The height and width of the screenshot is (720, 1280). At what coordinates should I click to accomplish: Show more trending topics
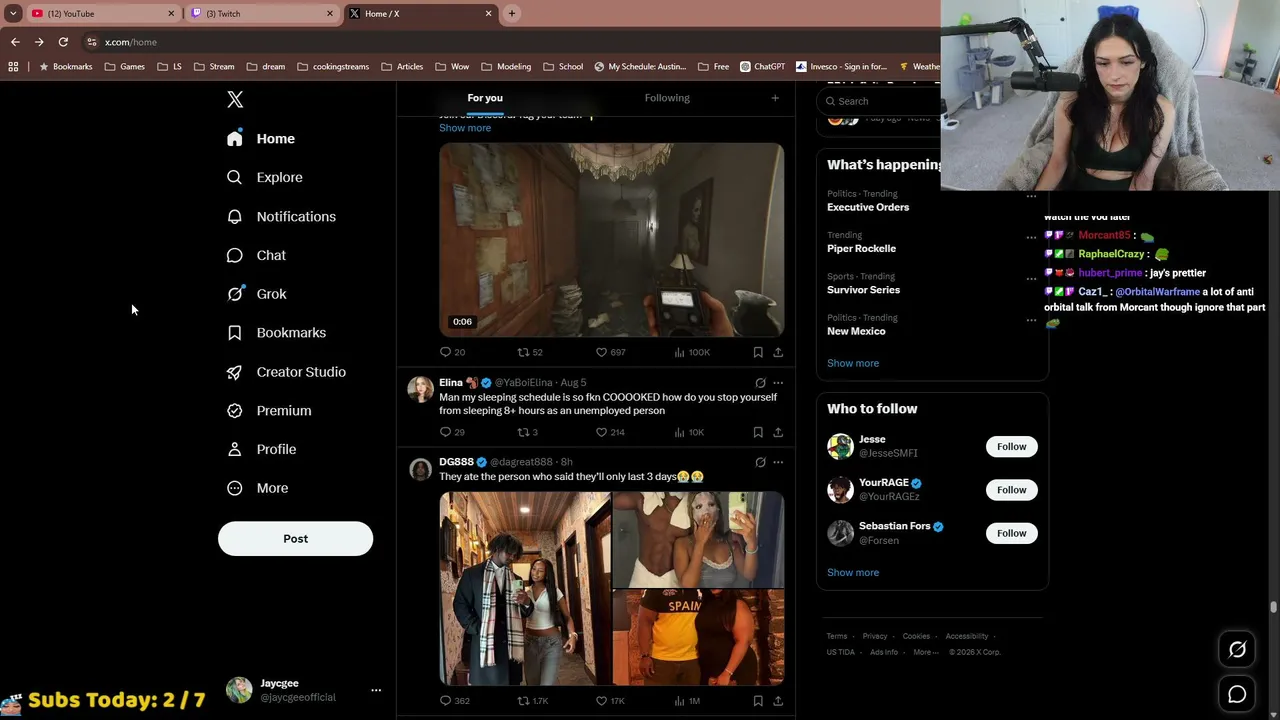tap(853, 363)
